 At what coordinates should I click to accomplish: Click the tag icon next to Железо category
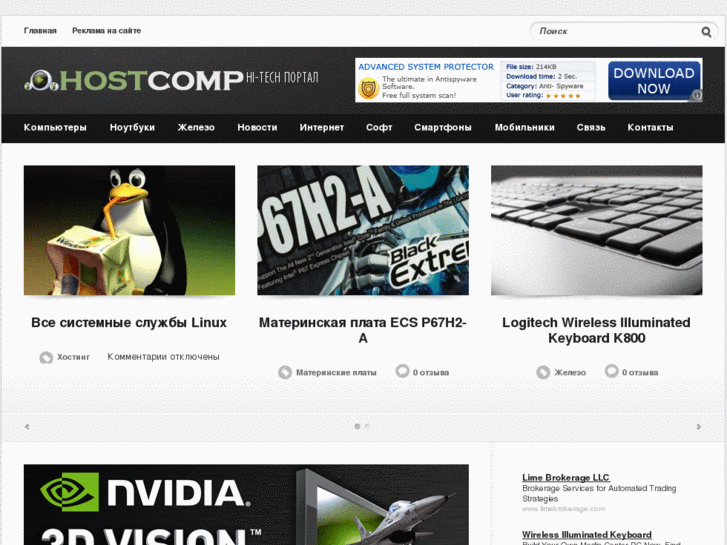point(543,372)
